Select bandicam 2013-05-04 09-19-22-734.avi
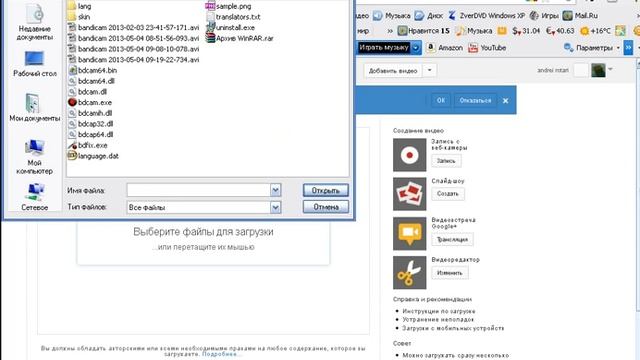 coord(133,60)
